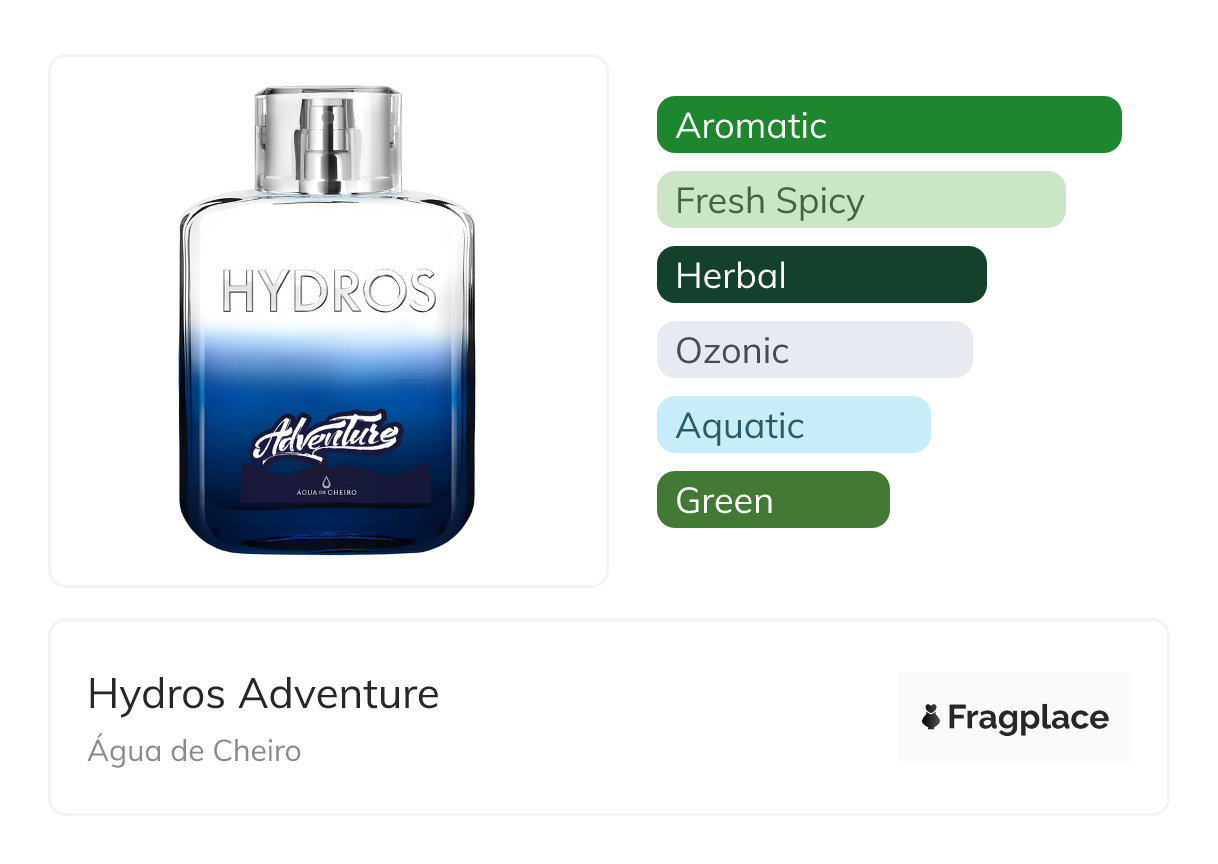Click the transparent cap of the perfume bottle
1218x864 pixels.
(x=328, y=140)
